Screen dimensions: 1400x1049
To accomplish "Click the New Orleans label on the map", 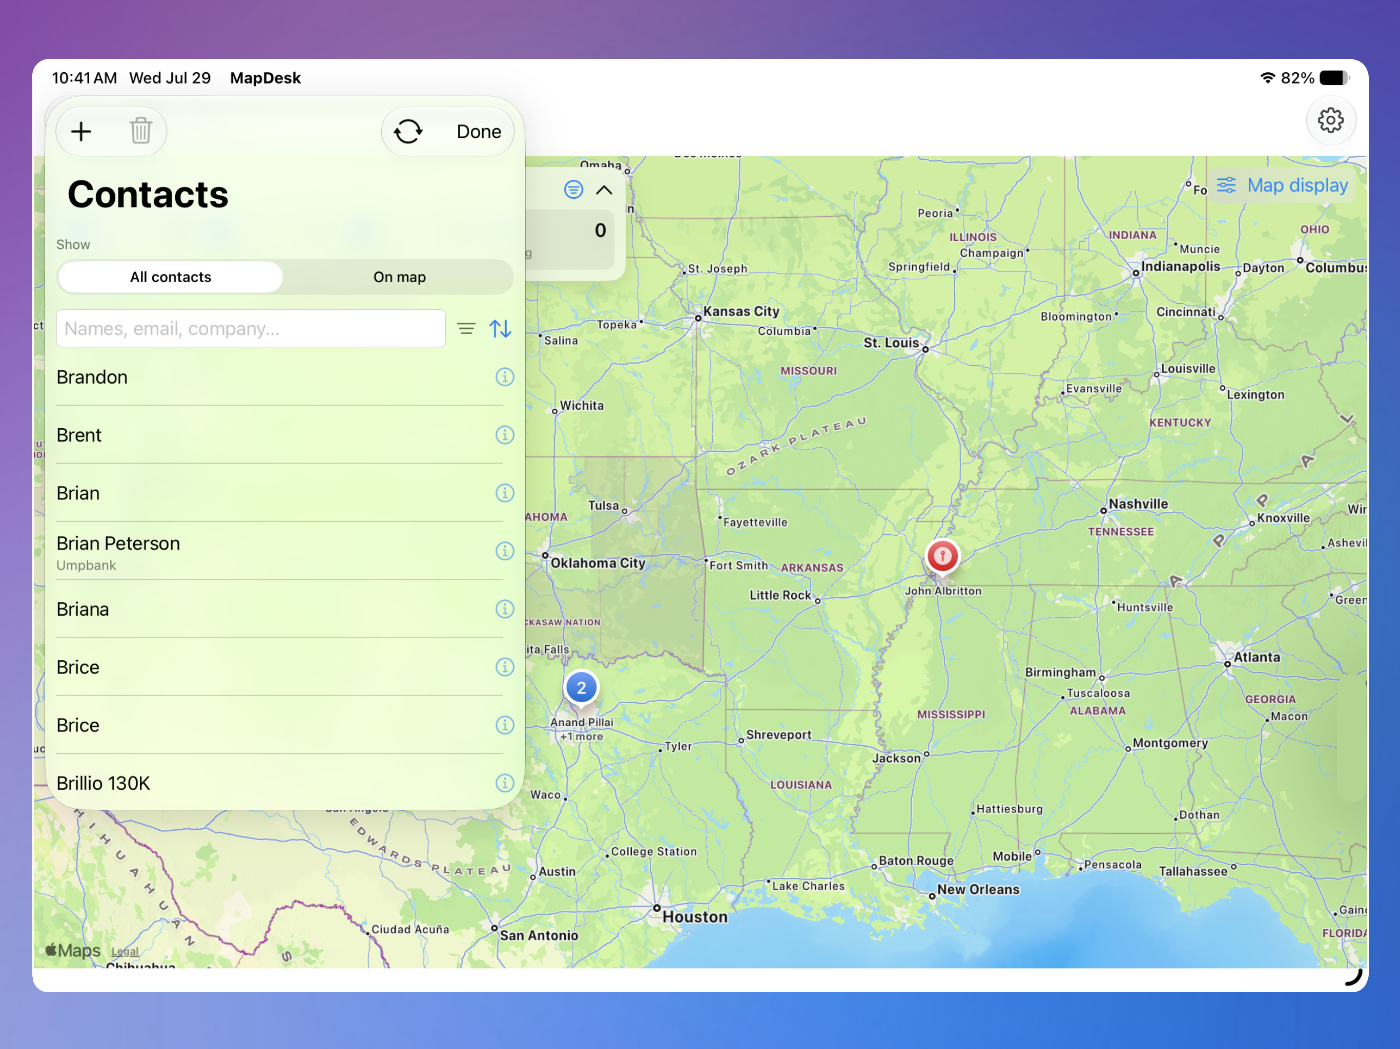I will (x=978, y=890).
